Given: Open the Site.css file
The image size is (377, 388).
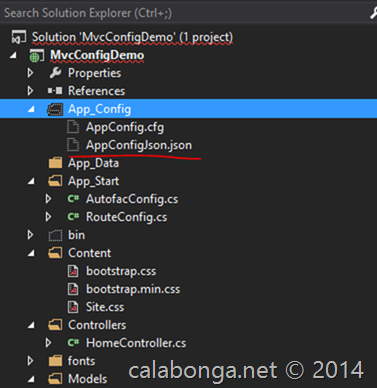Looking at the screenshot, I should pyautogui.click(x=105, y=307).
